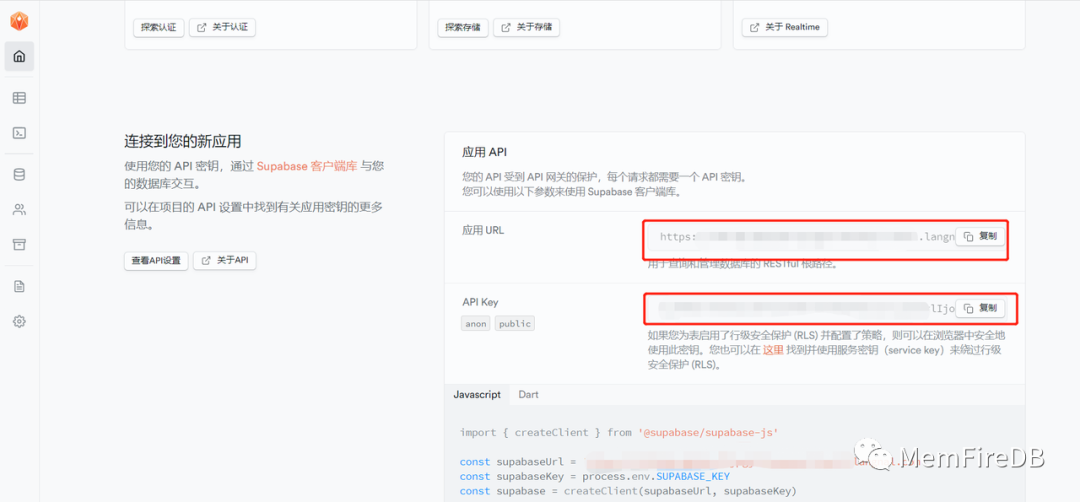Click the API Key field label

[x=480, y=302]
